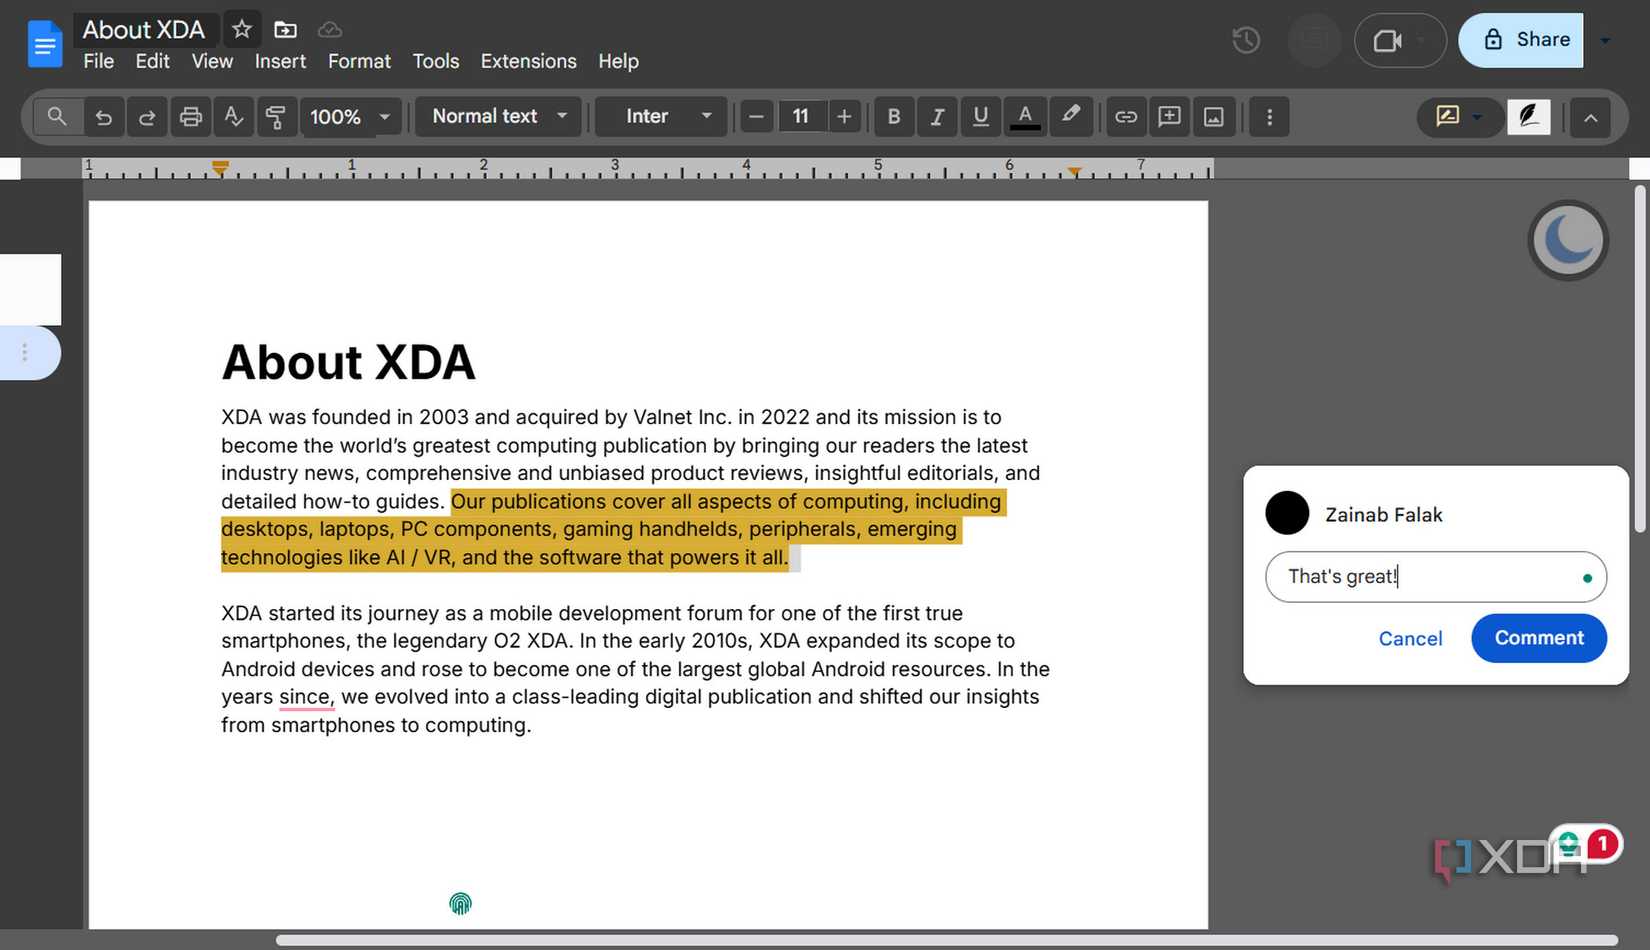Viewport: 1650px width, 950px height.
Task: Click the Share button
Action: point(1521,40)
